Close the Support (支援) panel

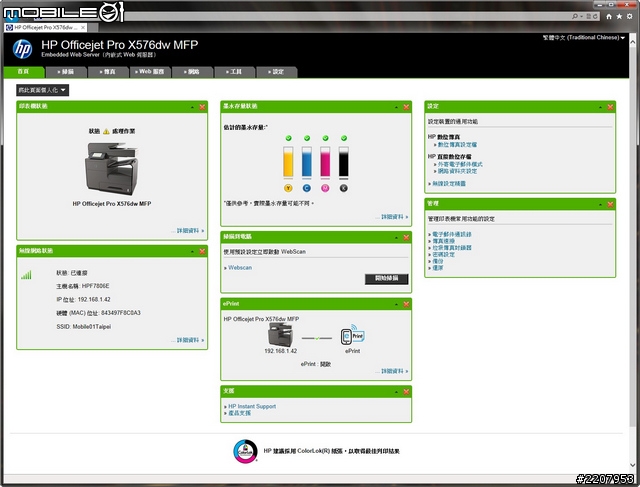(x=406, y=392)
